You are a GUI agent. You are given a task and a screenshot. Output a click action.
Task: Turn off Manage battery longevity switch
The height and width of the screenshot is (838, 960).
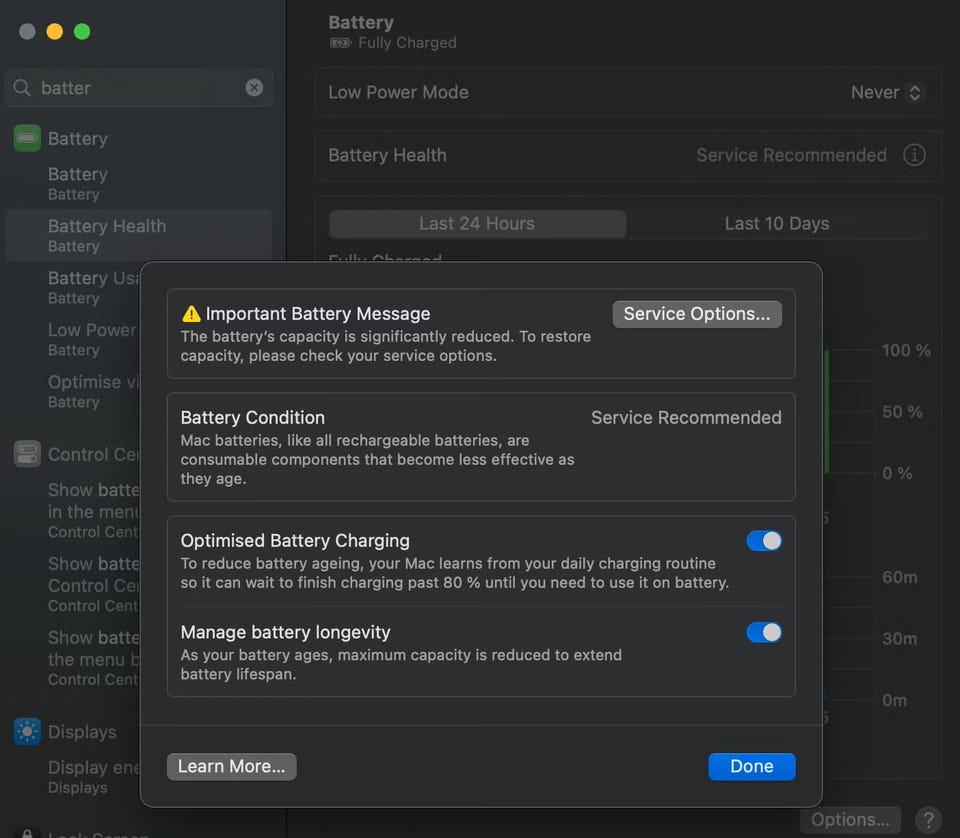764,633
